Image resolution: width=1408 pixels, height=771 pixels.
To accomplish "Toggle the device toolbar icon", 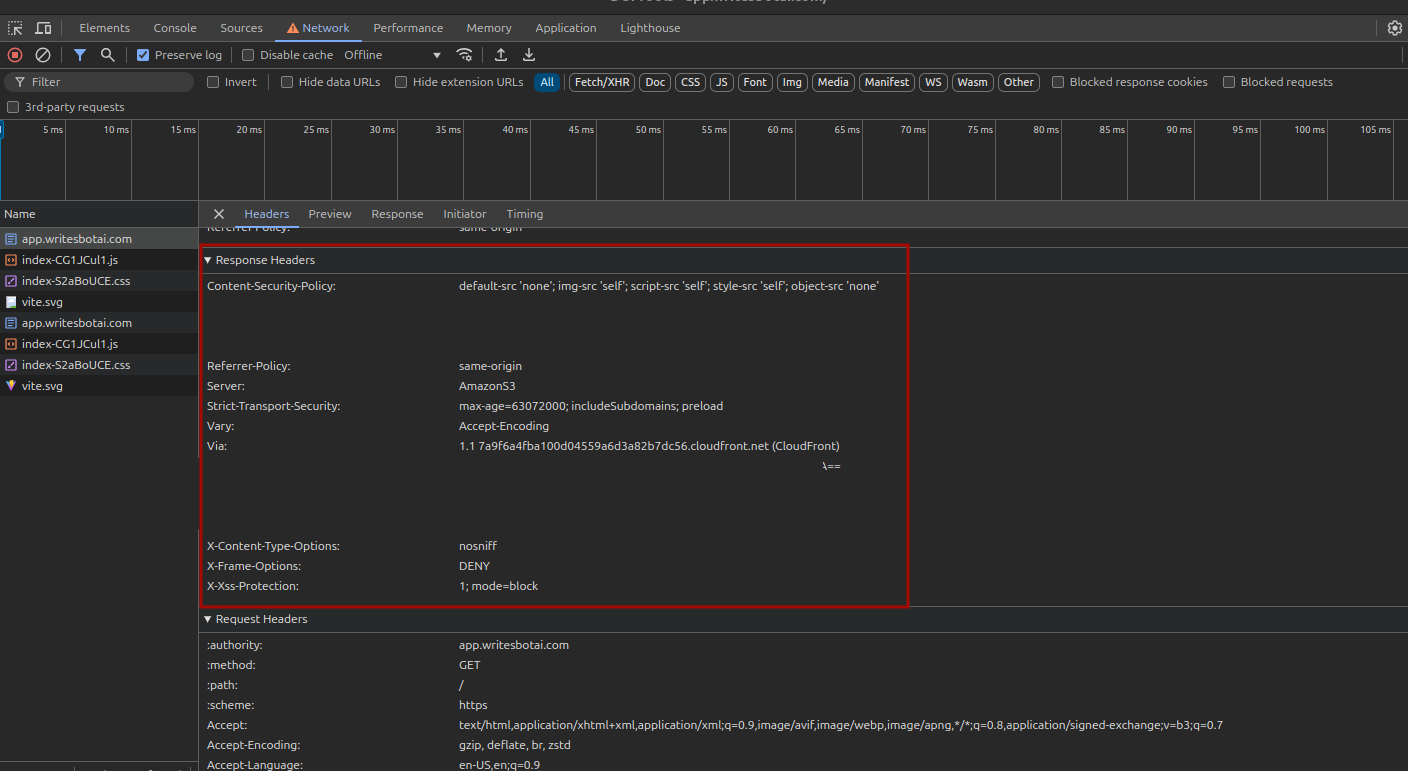I will (x=43, y=28).
